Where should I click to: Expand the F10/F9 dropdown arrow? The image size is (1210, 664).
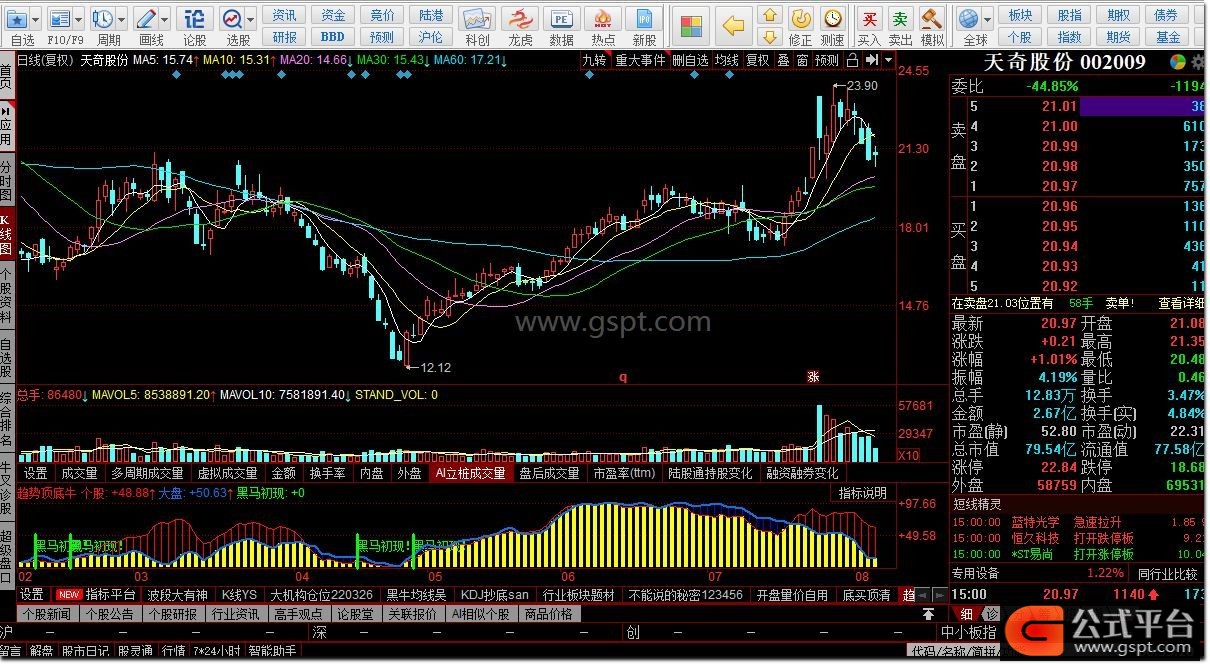[78, 19]
